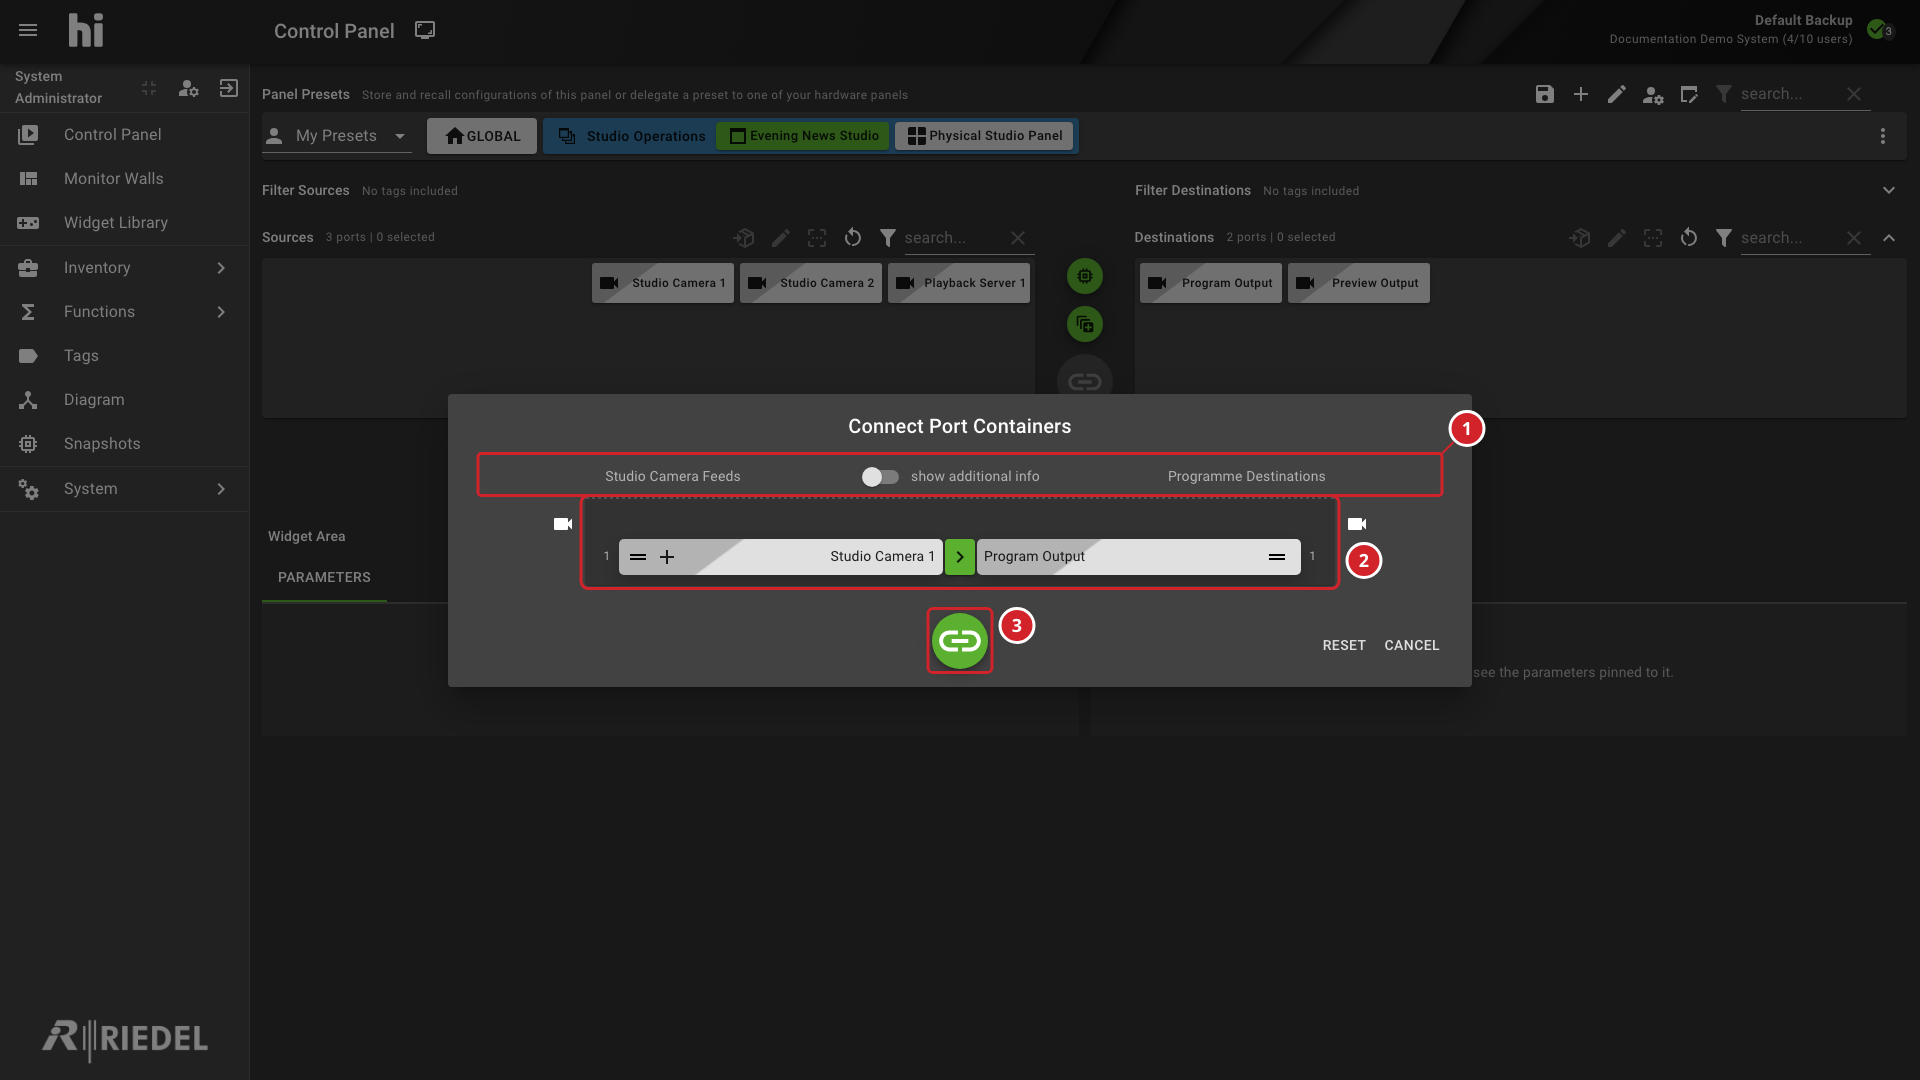Select the Preview Output destination port
The width and height of the screenshot is (1920, 1080).
coord(1358,283)
